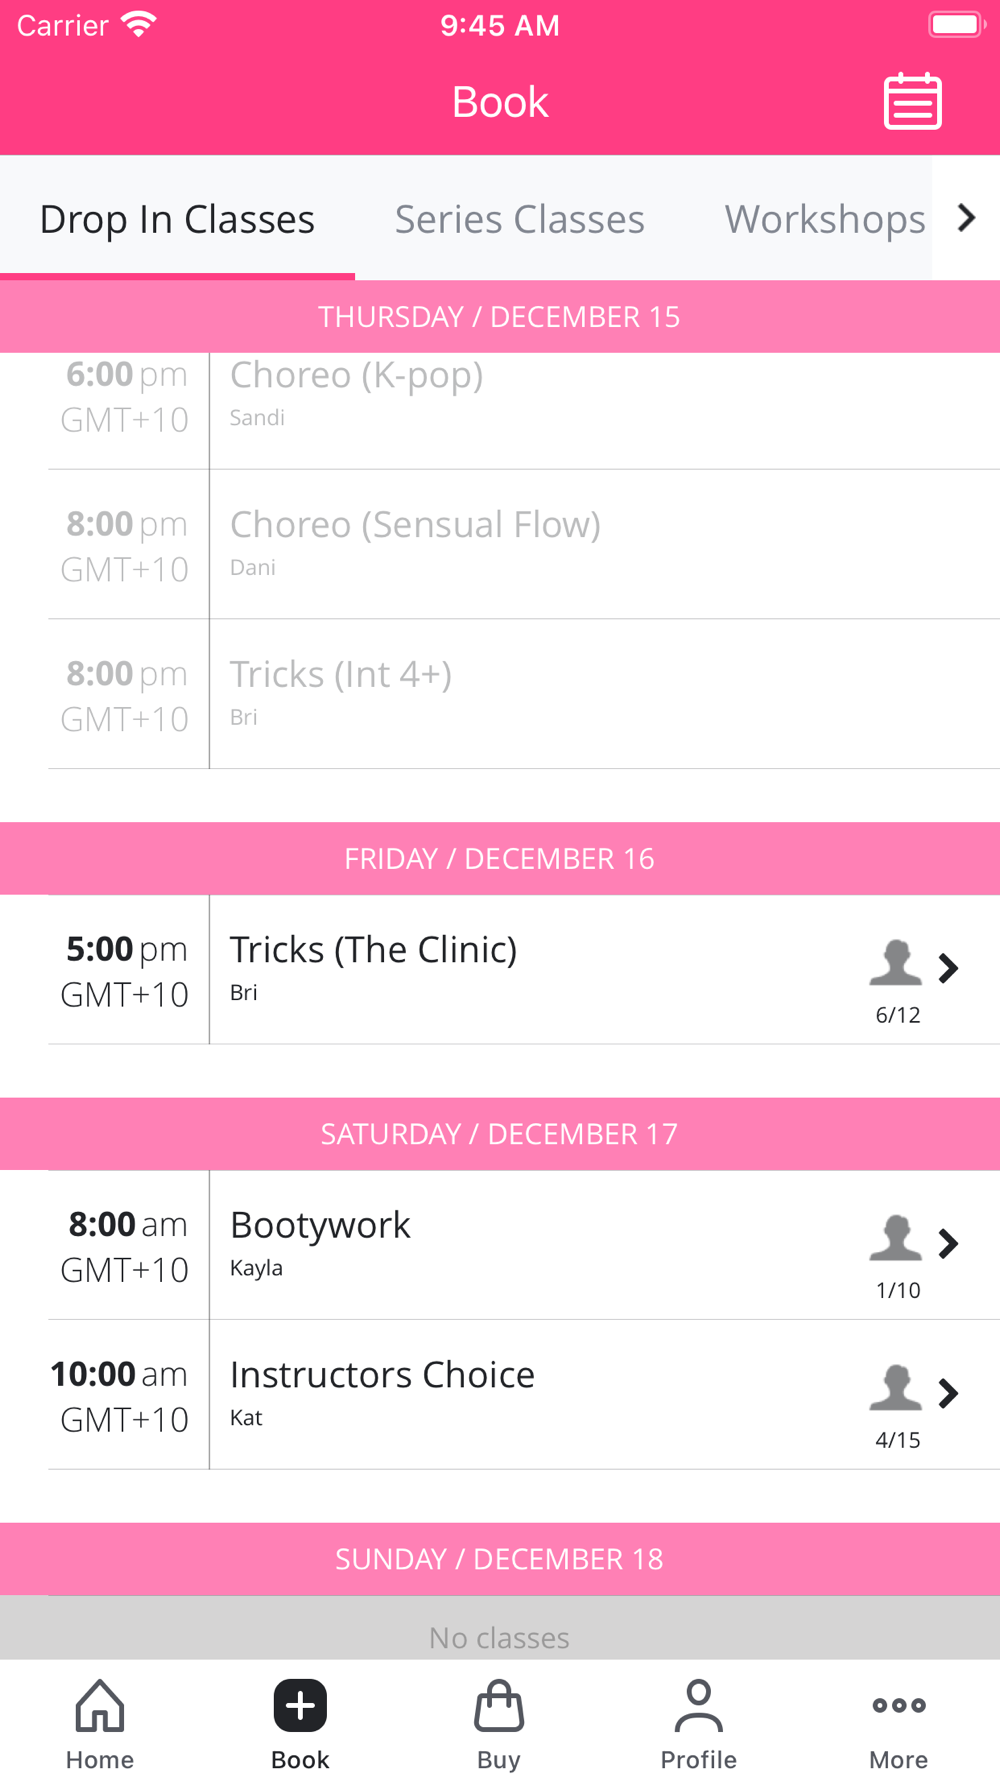Select the Drop In Classes tab
This screenshot has width=1000, height=1778.
177,219
